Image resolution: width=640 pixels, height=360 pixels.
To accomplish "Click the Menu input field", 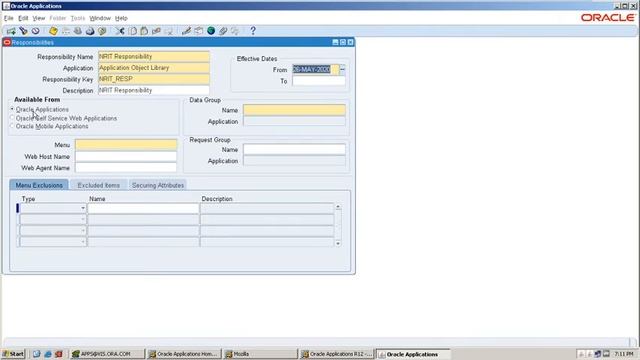I will 126,144.
